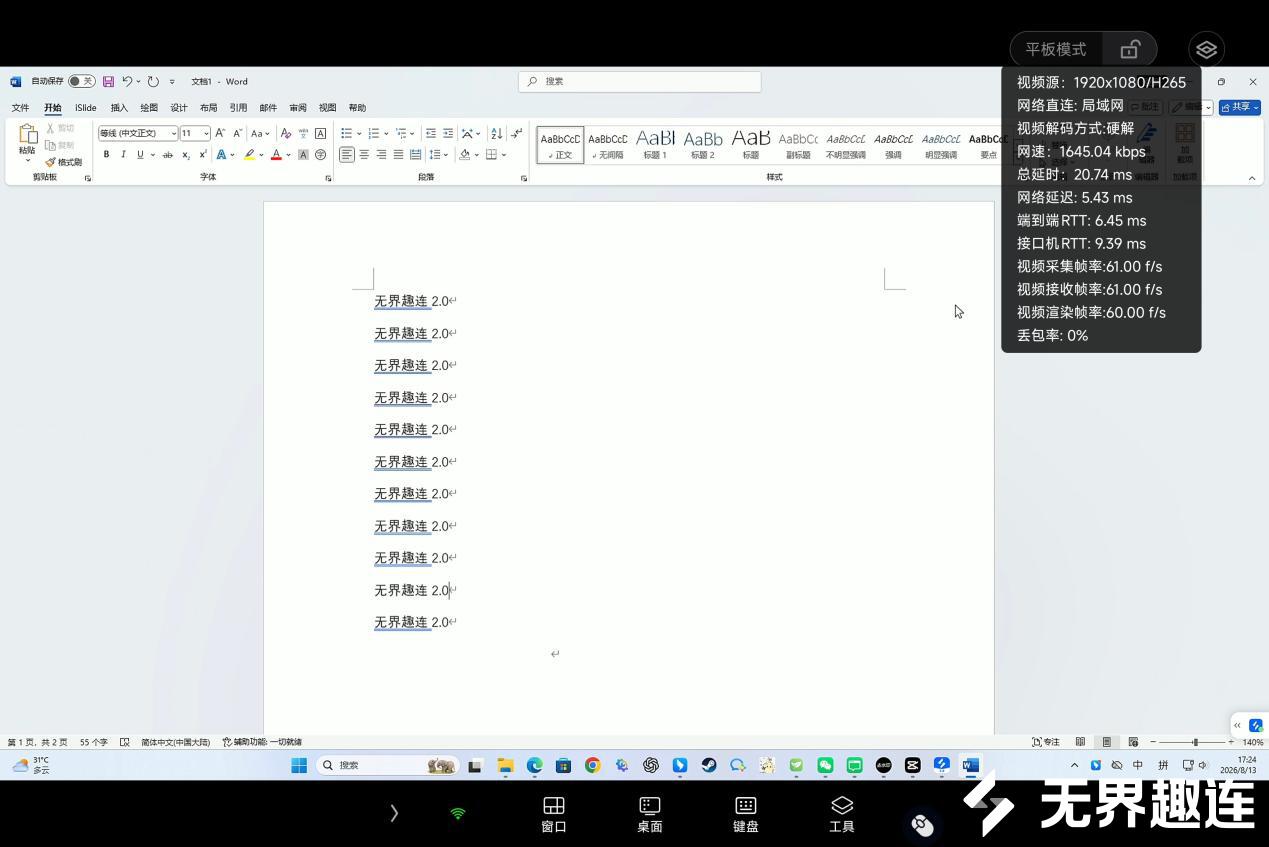Increase paragraph indent
The height and width of the screenshot is (847, 1269).
[448, 133]
